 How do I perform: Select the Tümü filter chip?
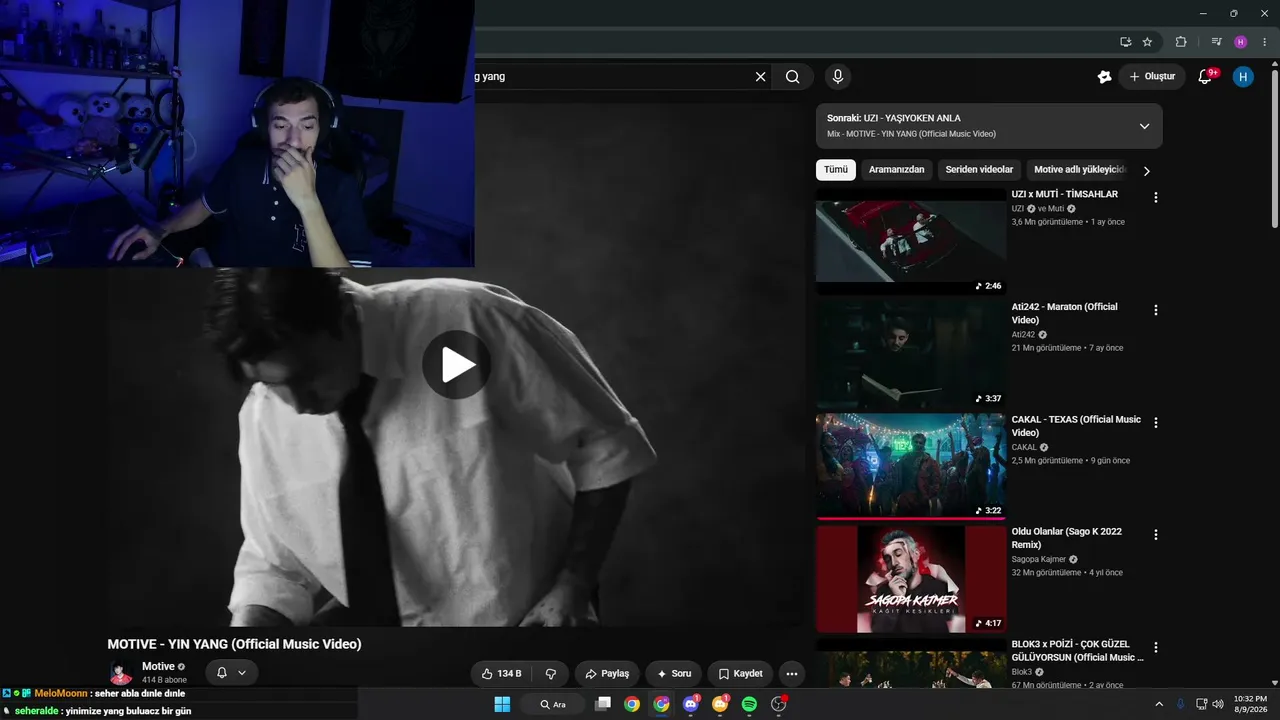click(x=836, y=170)
